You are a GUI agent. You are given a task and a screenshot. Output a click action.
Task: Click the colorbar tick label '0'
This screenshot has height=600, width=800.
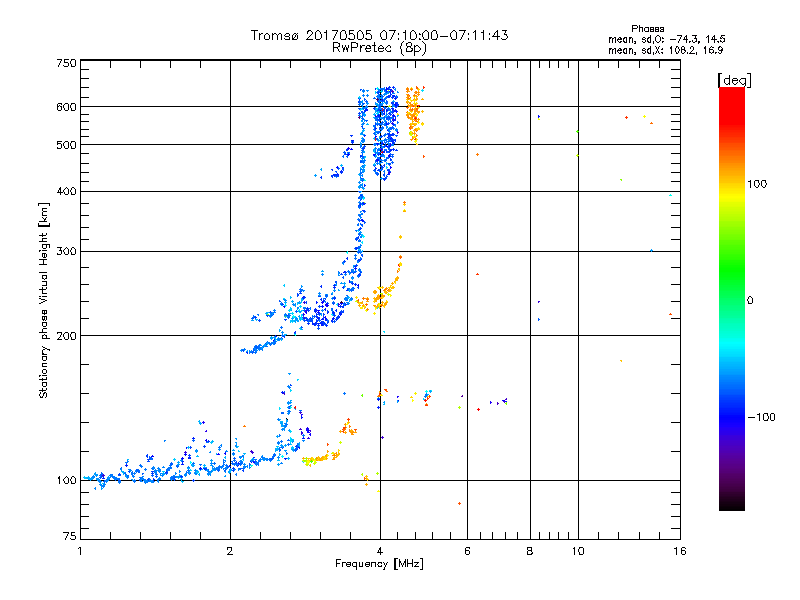click(x=750, y=300)
